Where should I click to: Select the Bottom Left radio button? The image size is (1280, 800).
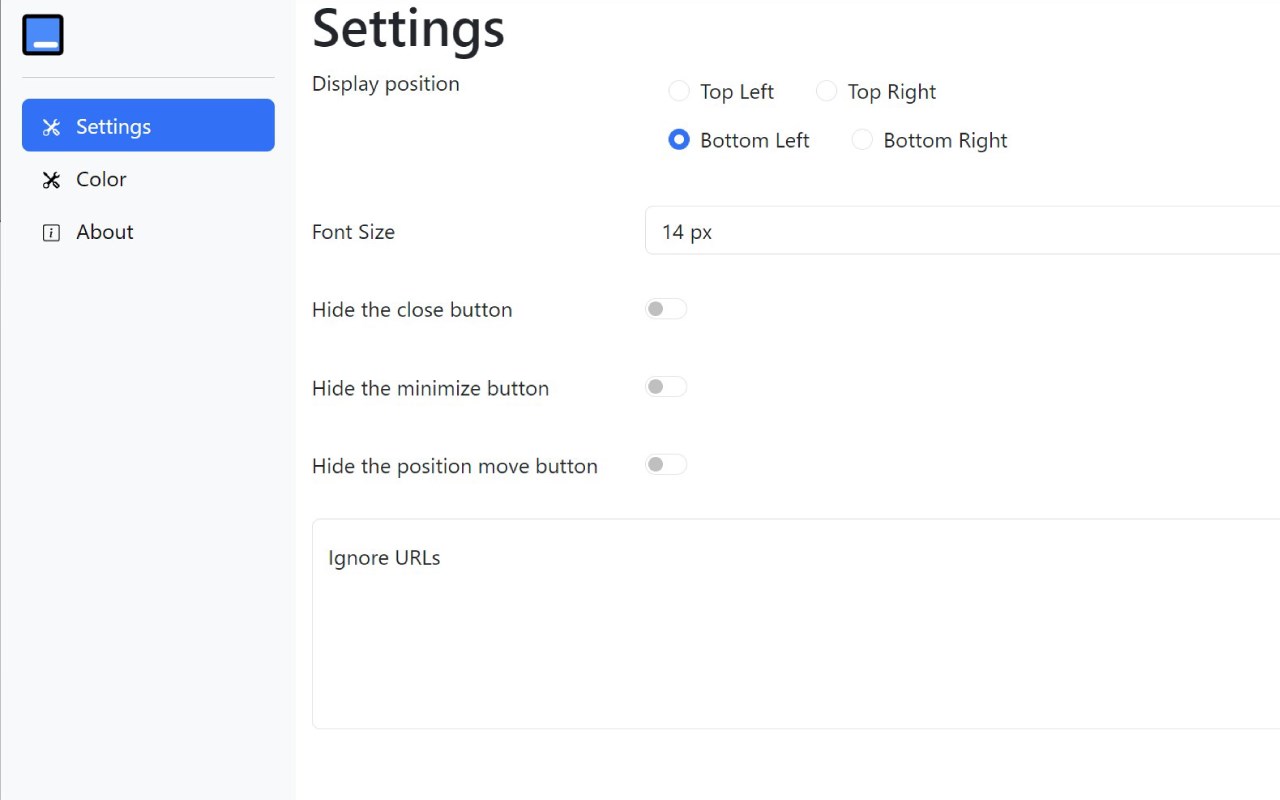click(679, 140)
